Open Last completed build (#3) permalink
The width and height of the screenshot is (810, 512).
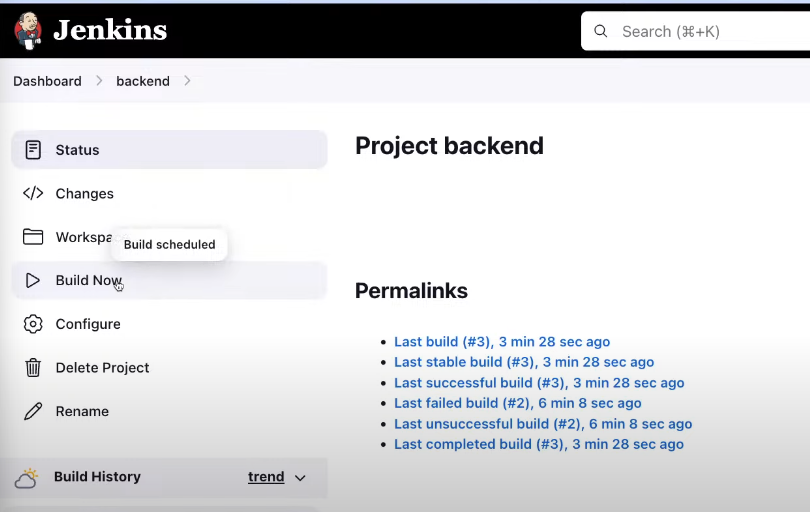click(x=539, y=444)
